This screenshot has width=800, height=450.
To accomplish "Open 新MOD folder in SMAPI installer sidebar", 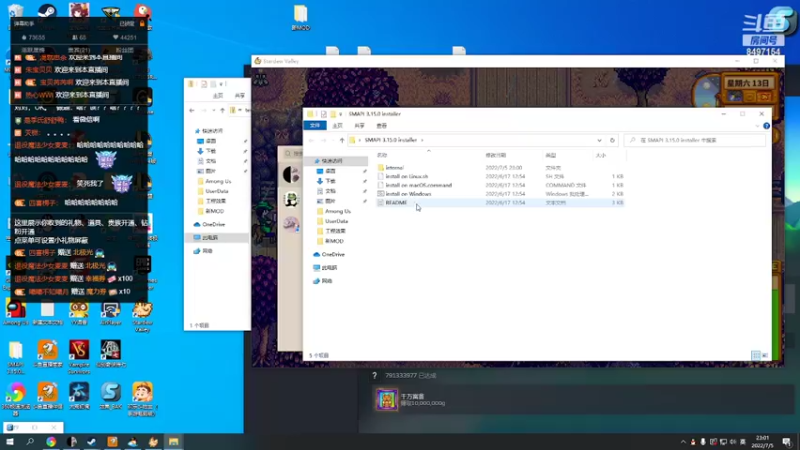I will (334, 241).
